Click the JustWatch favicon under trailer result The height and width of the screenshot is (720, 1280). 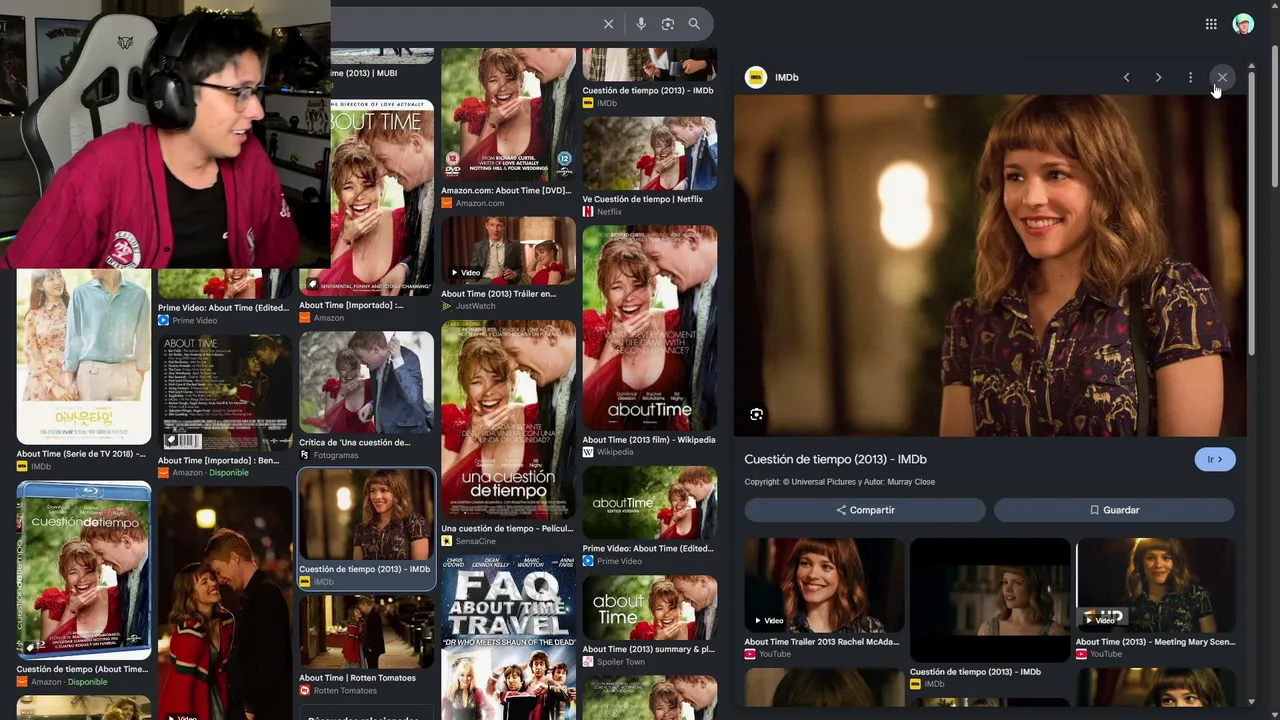pos(447,306)
